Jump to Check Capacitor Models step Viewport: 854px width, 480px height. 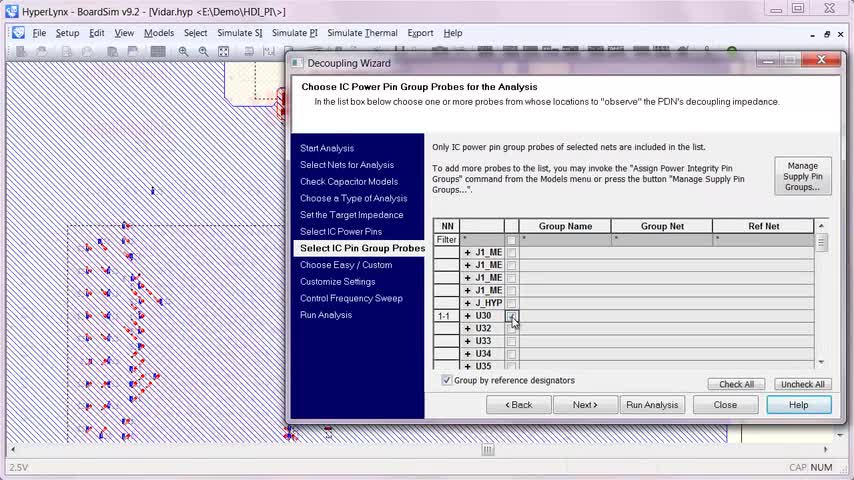click(x=349, y=181)
